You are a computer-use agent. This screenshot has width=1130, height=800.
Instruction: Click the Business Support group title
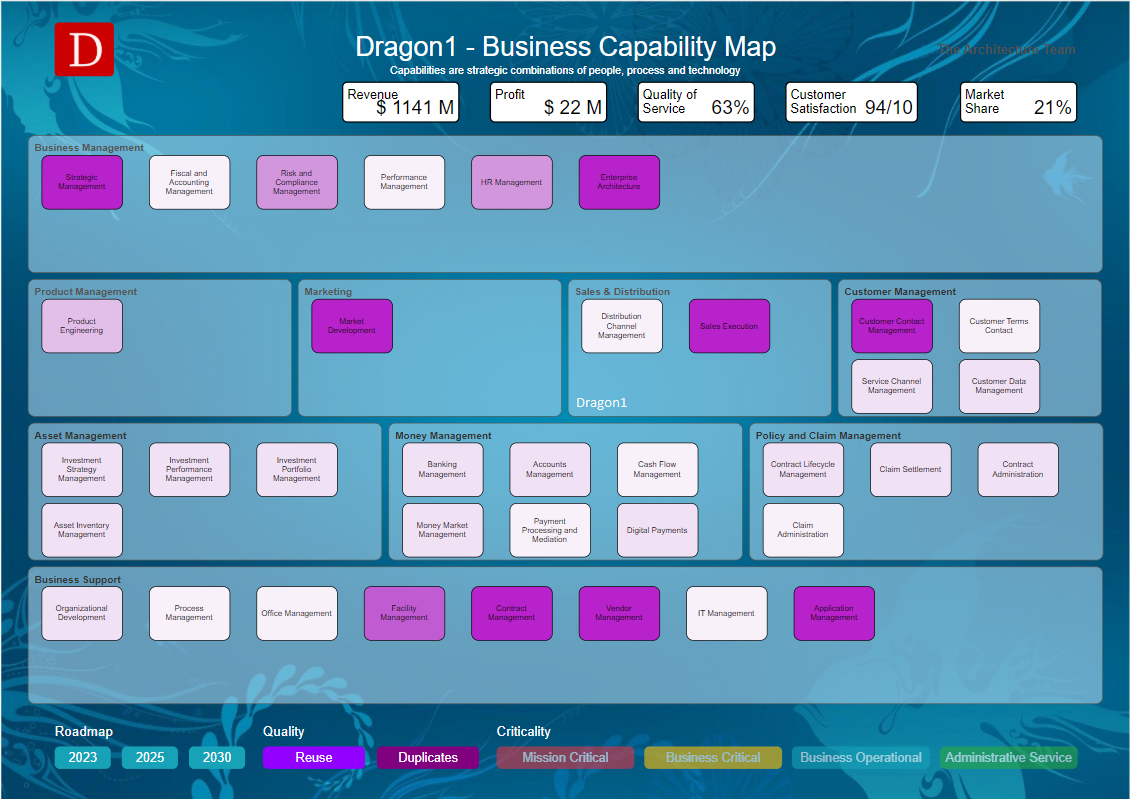[78, 579]
